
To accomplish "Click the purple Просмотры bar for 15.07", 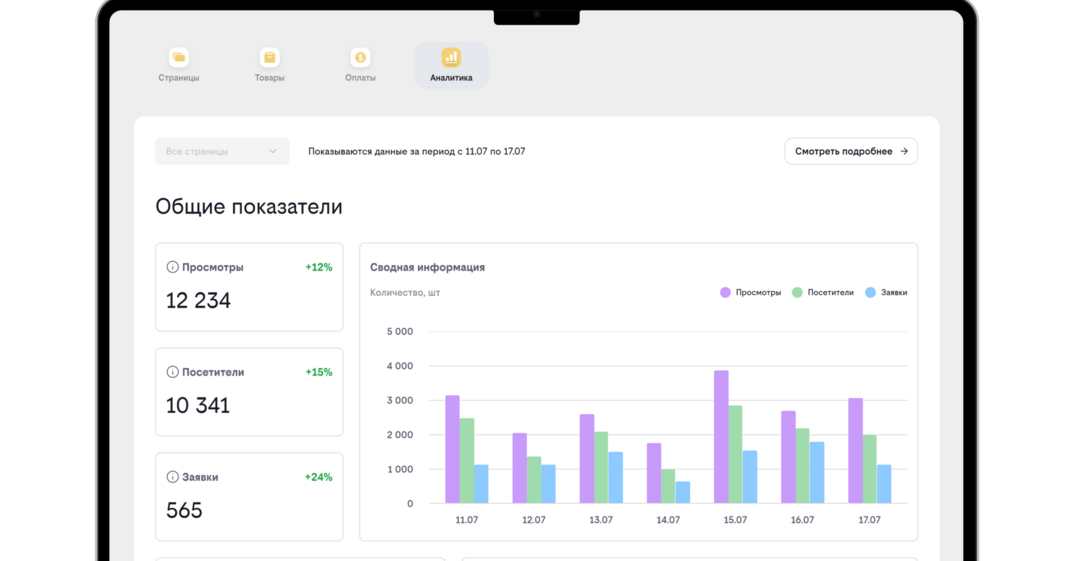I will (x=721, y=437).
